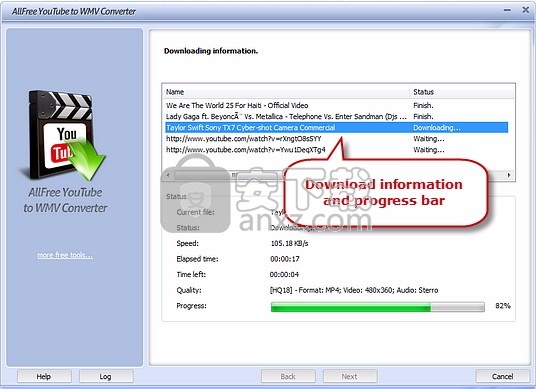
Task: Click the list's right scroll arrow
Action: [x=509, y=175]
